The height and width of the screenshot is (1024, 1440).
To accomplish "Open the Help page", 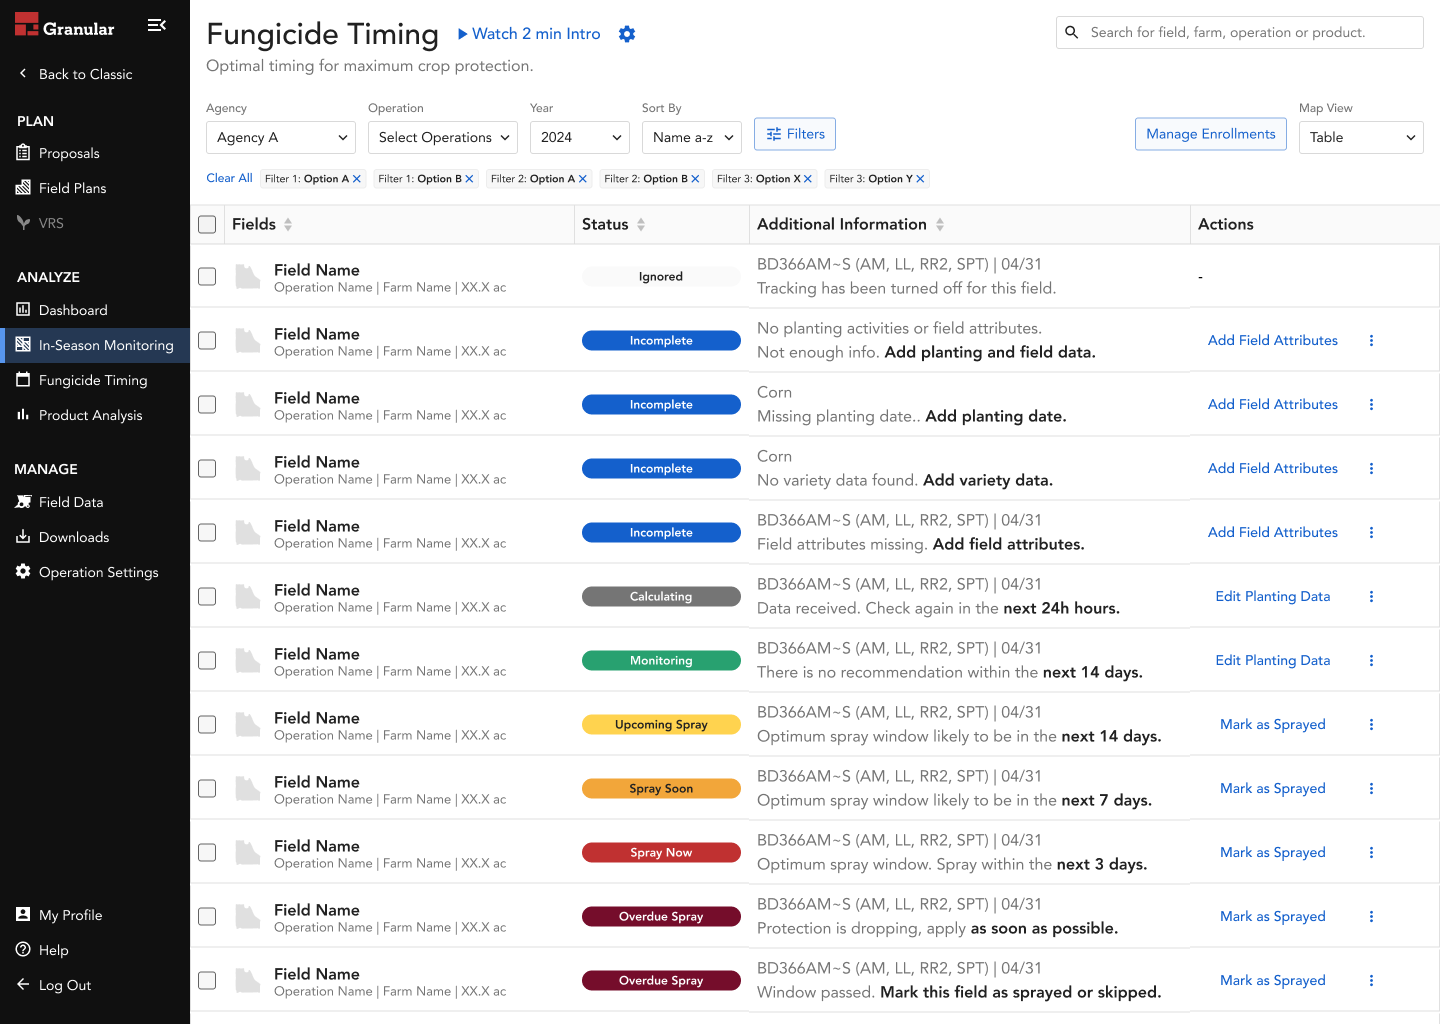I will 95,950.
